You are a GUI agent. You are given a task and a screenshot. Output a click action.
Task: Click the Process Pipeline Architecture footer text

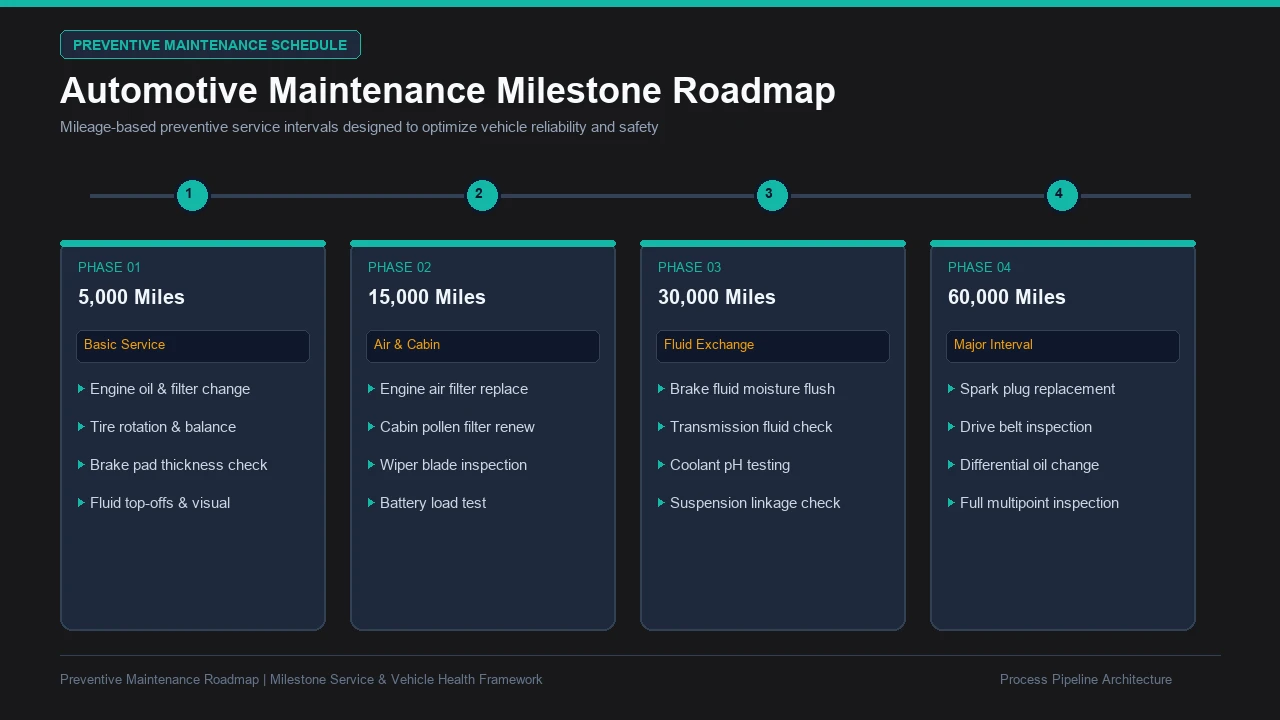click(1086, 680)
